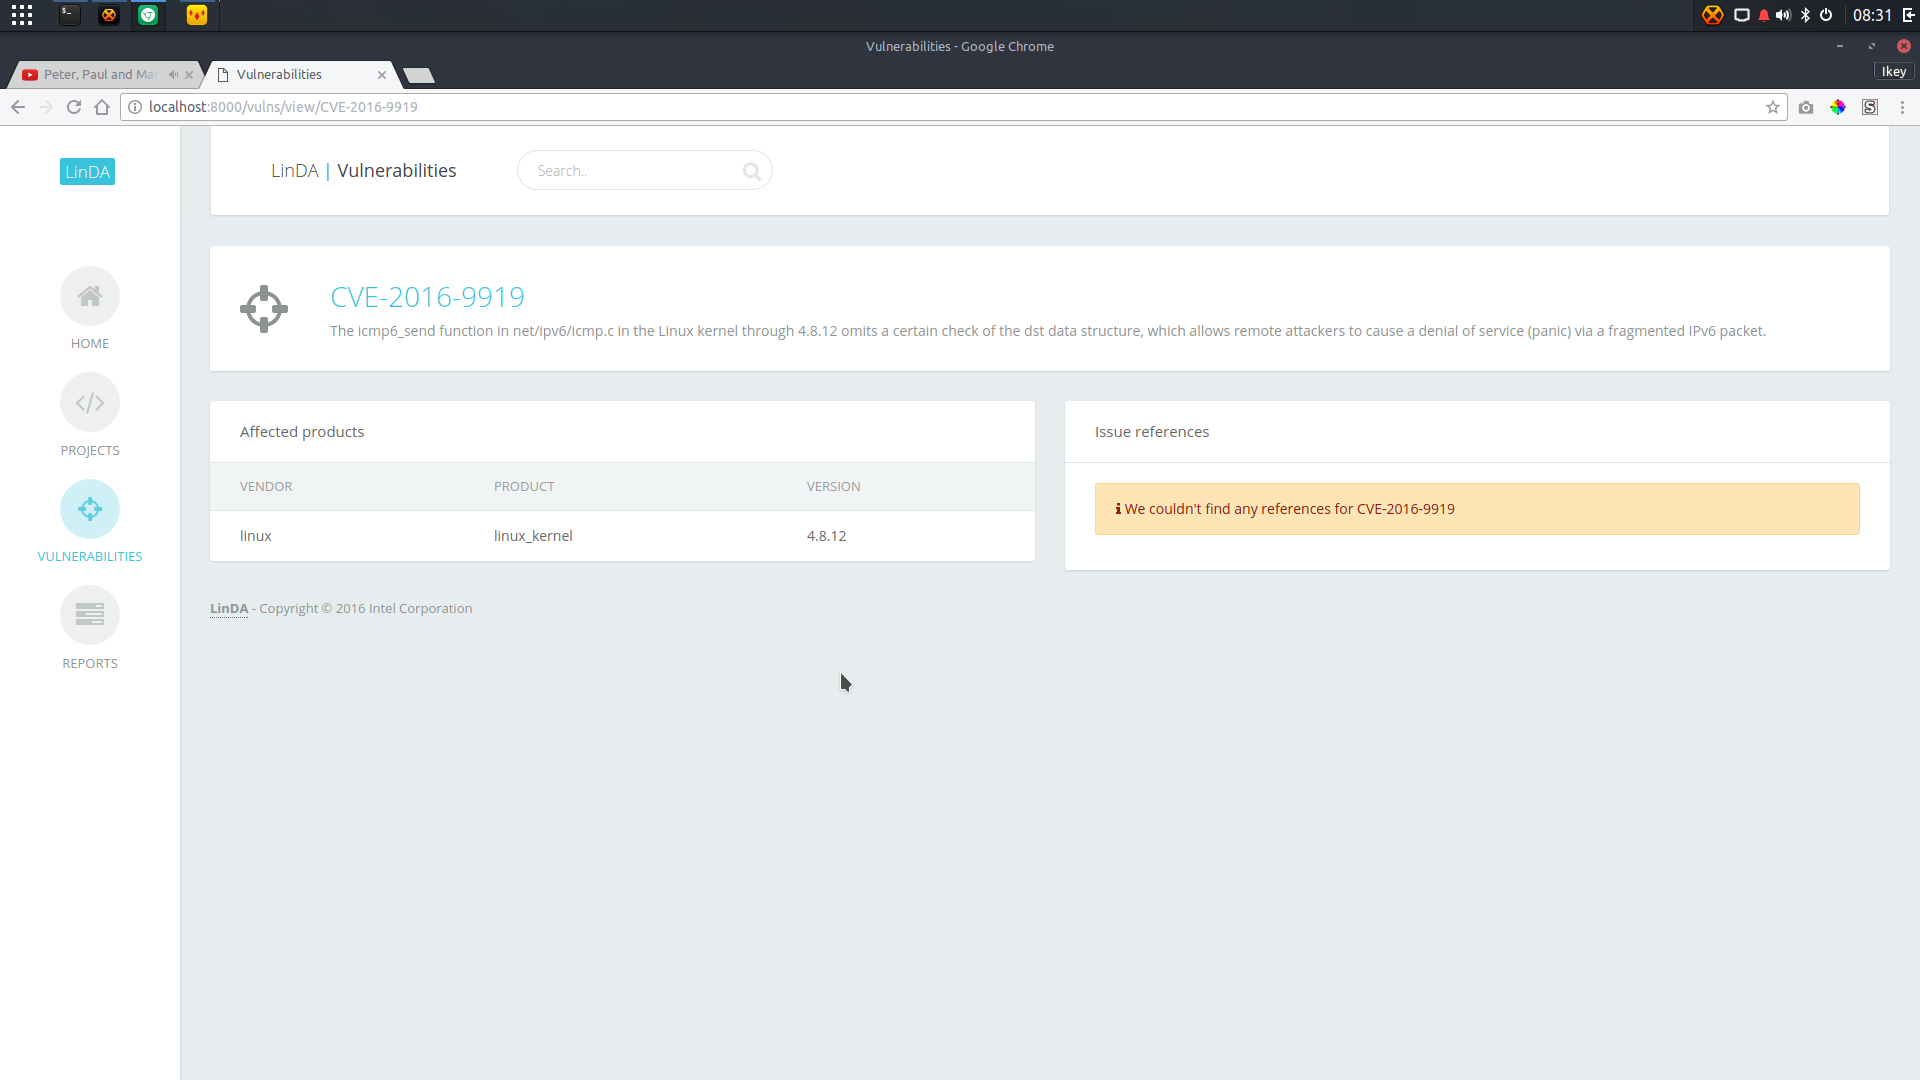Image resolution: width=1920 pixels, height=1080 pixels.
Task: Select the linux vendor cell
Action: [x=256, y=536]
